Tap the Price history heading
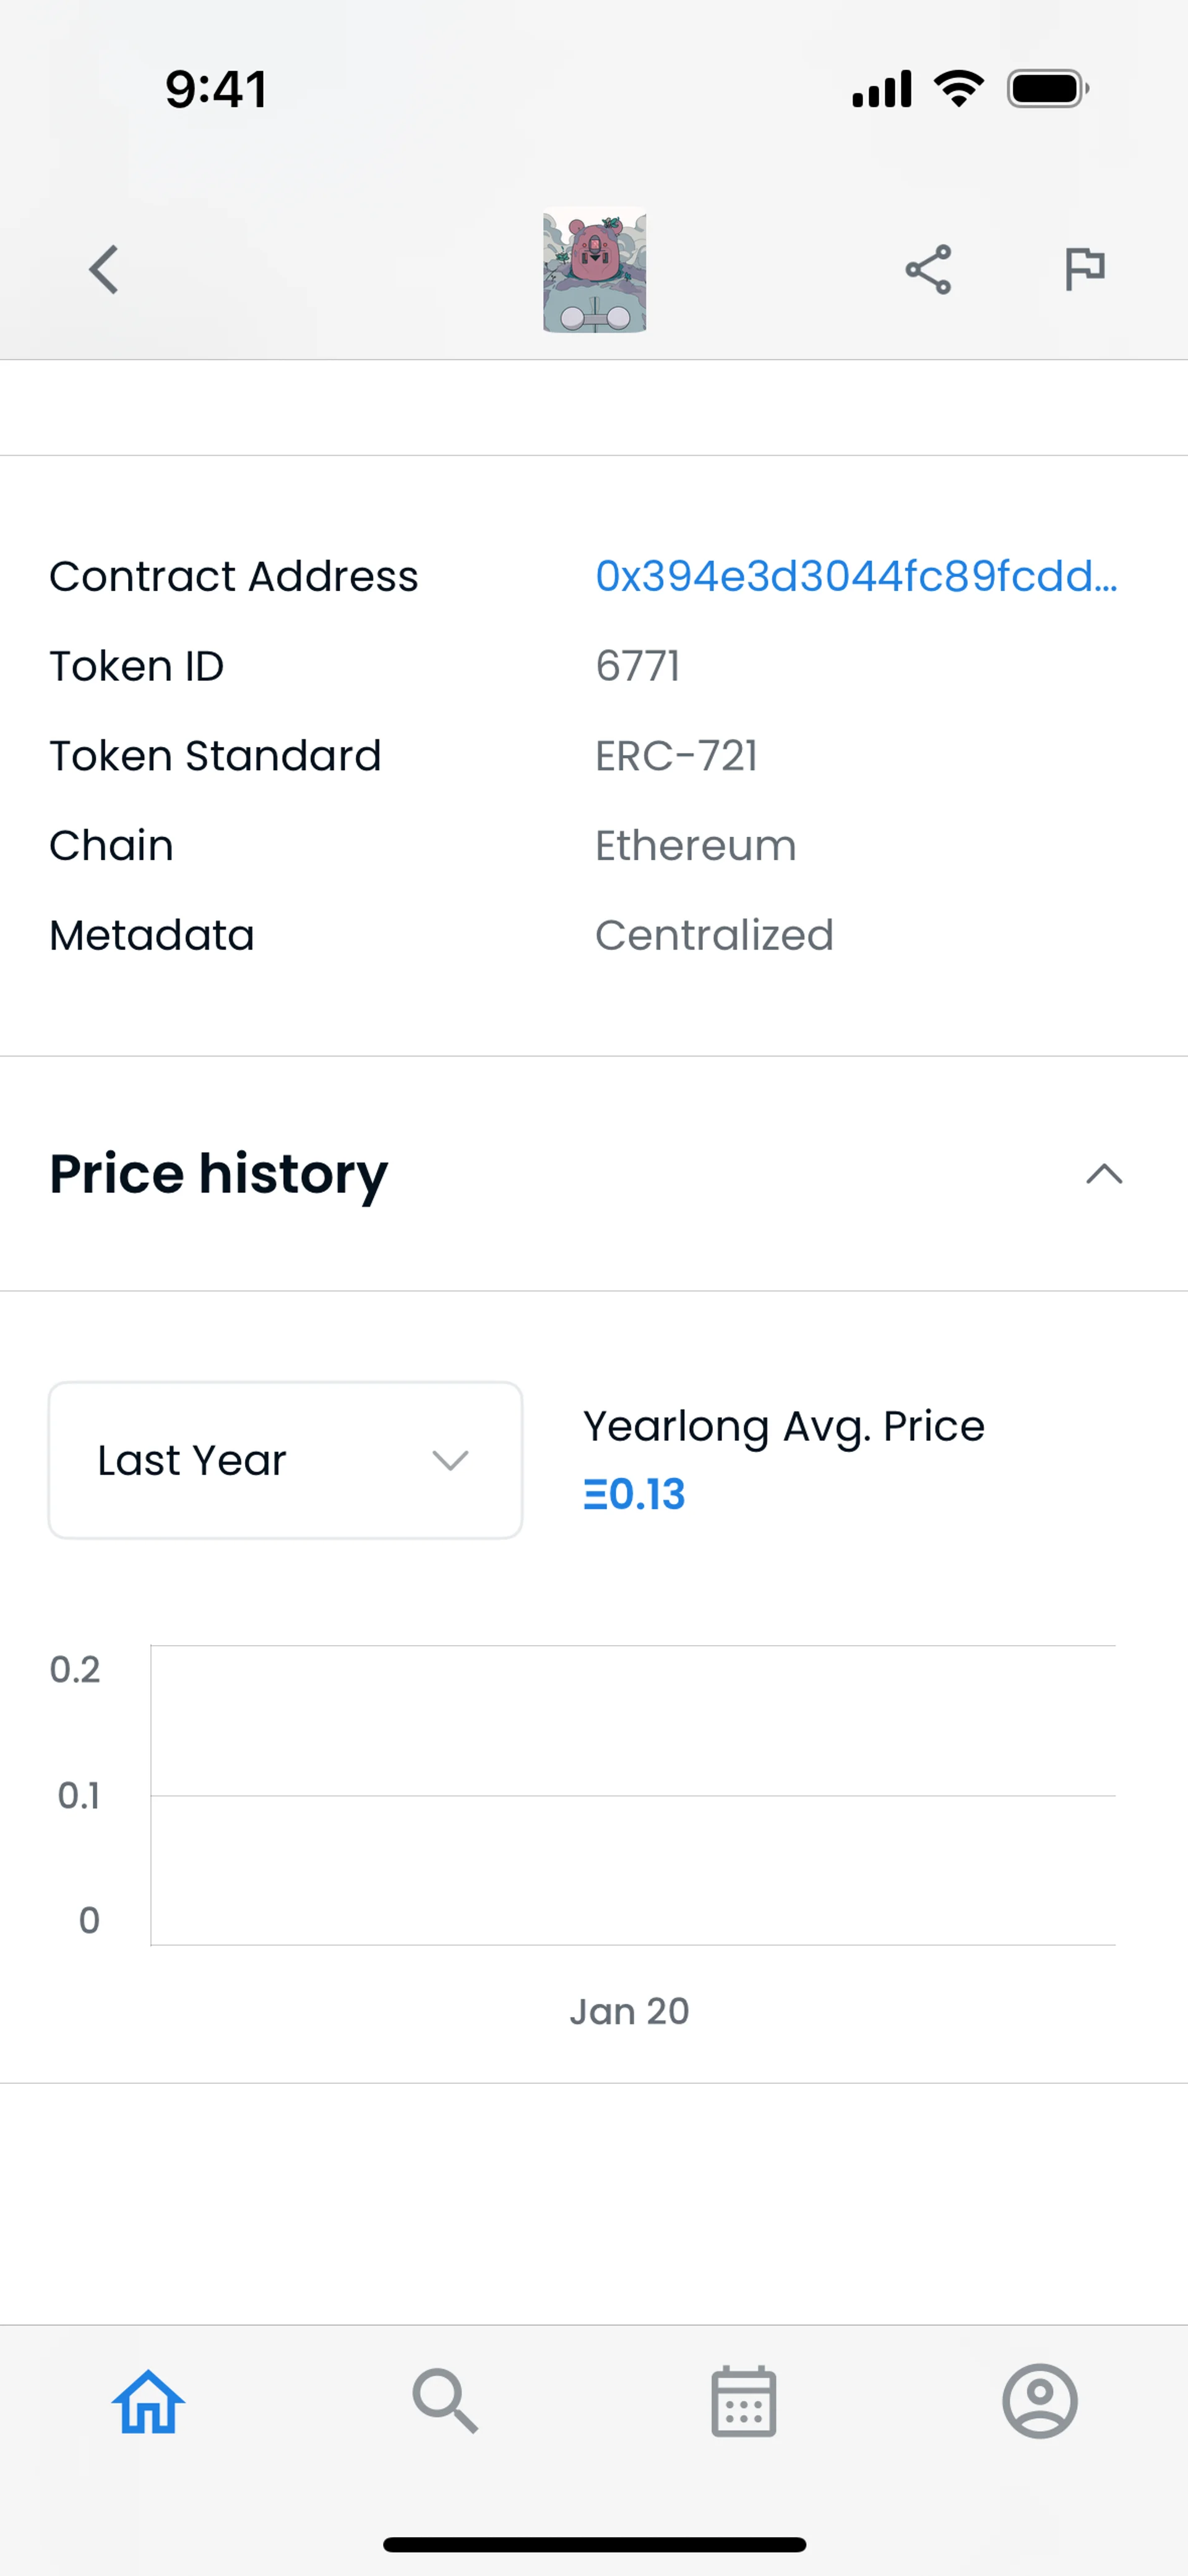This screenshot has height=2576, width=1188. pos(218,1174)
